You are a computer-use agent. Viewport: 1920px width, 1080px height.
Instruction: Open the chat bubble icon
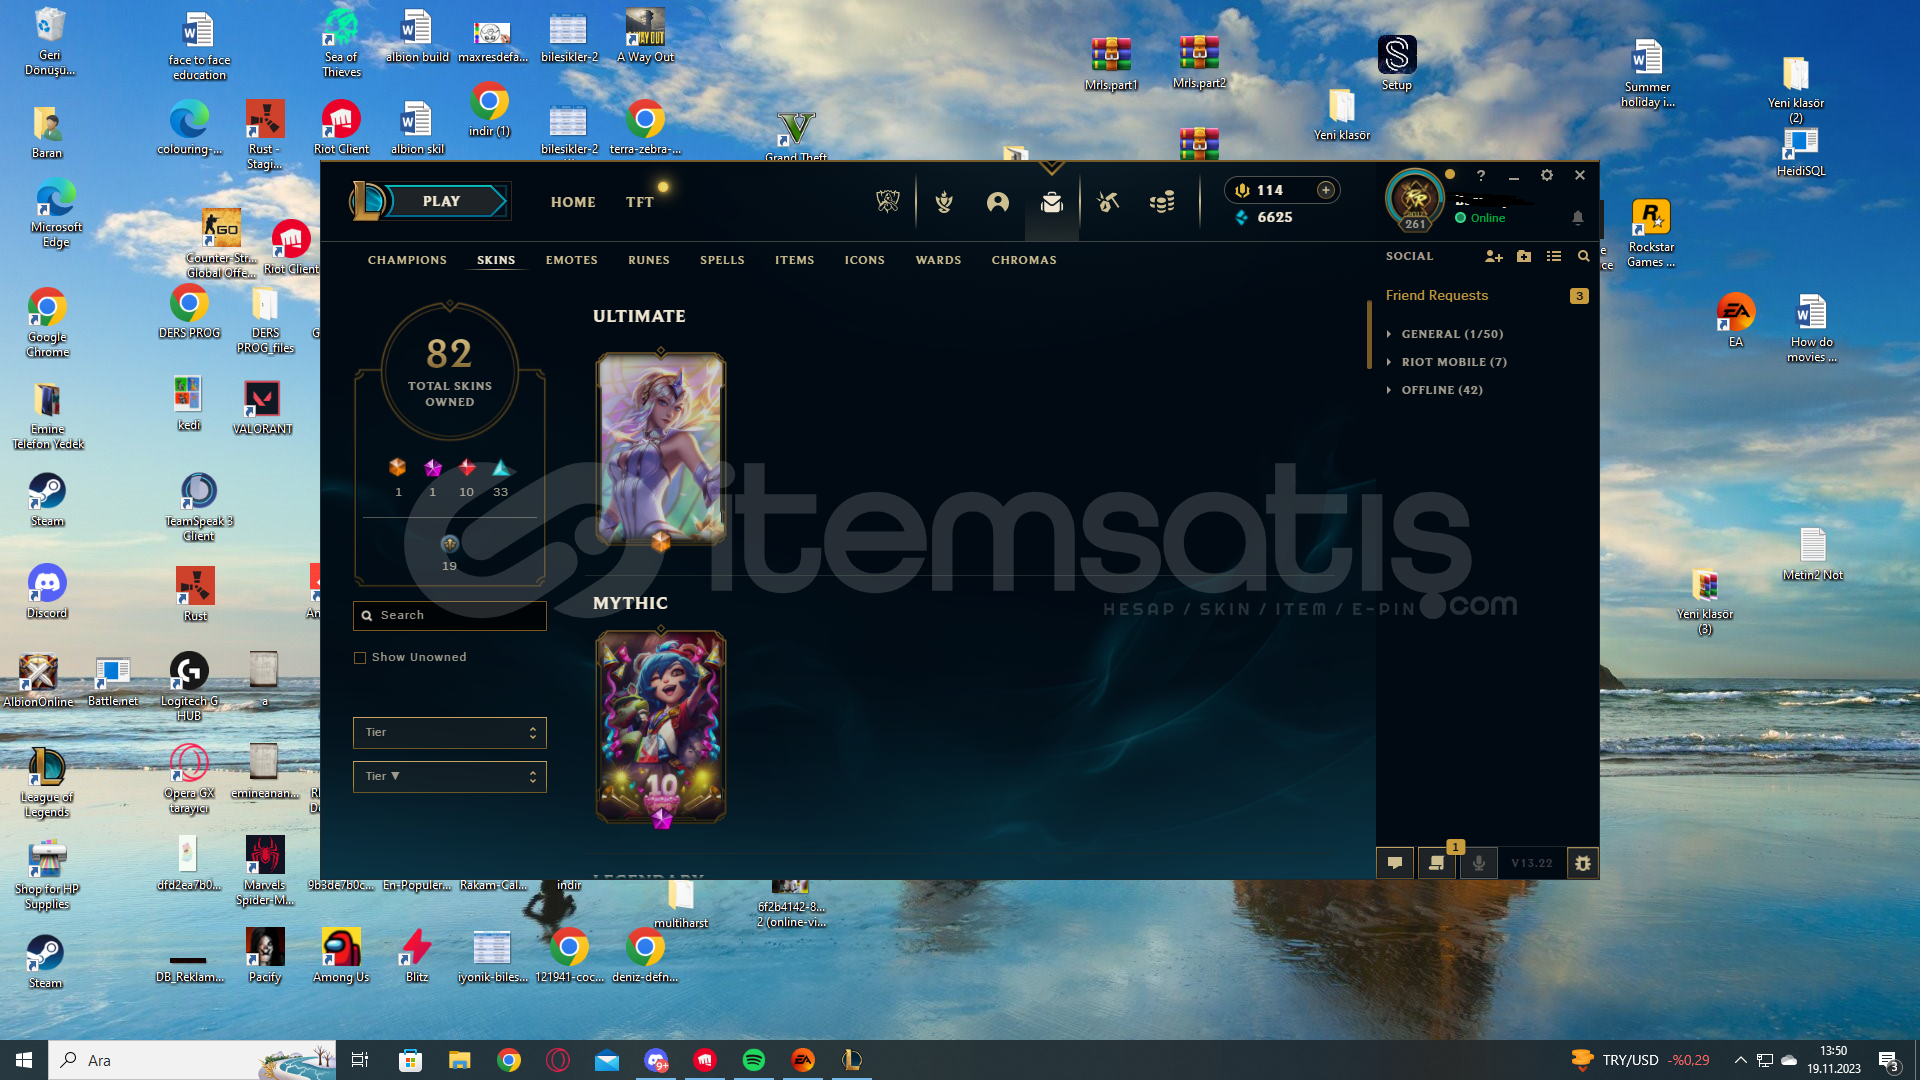click(x=1395, y=863)
